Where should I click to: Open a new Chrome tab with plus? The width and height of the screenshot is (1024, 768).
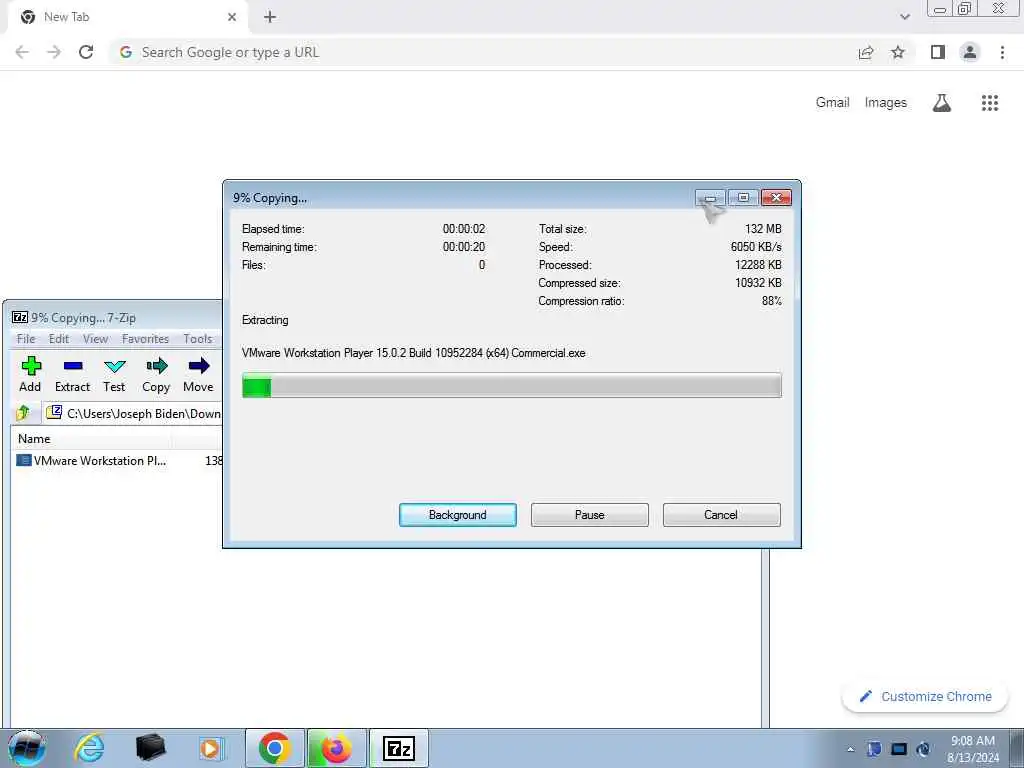[x=270, y=17]
